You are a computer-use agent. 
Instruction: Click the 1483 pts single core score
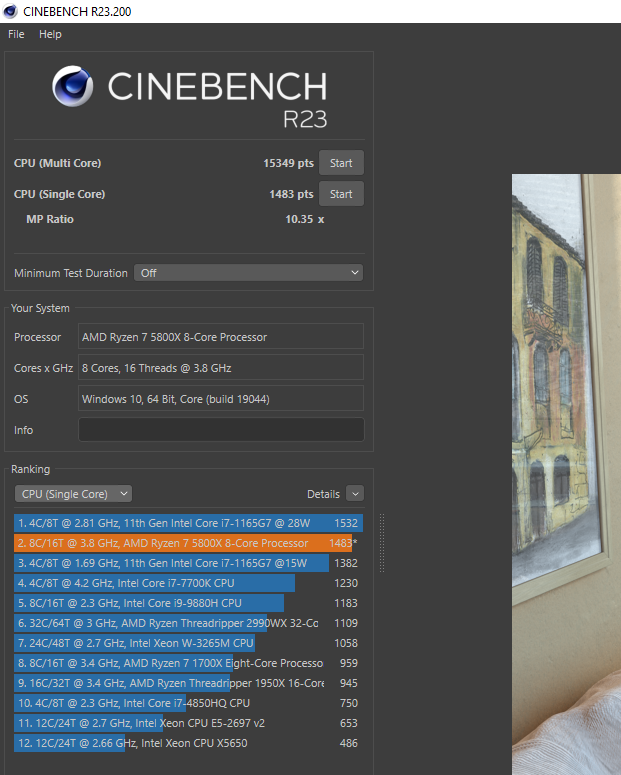point(291,194)
